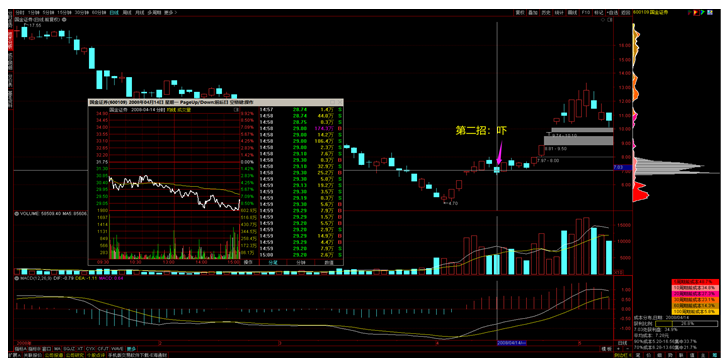Click the blue grid icon at top right
725x363 pixels.
710,12
